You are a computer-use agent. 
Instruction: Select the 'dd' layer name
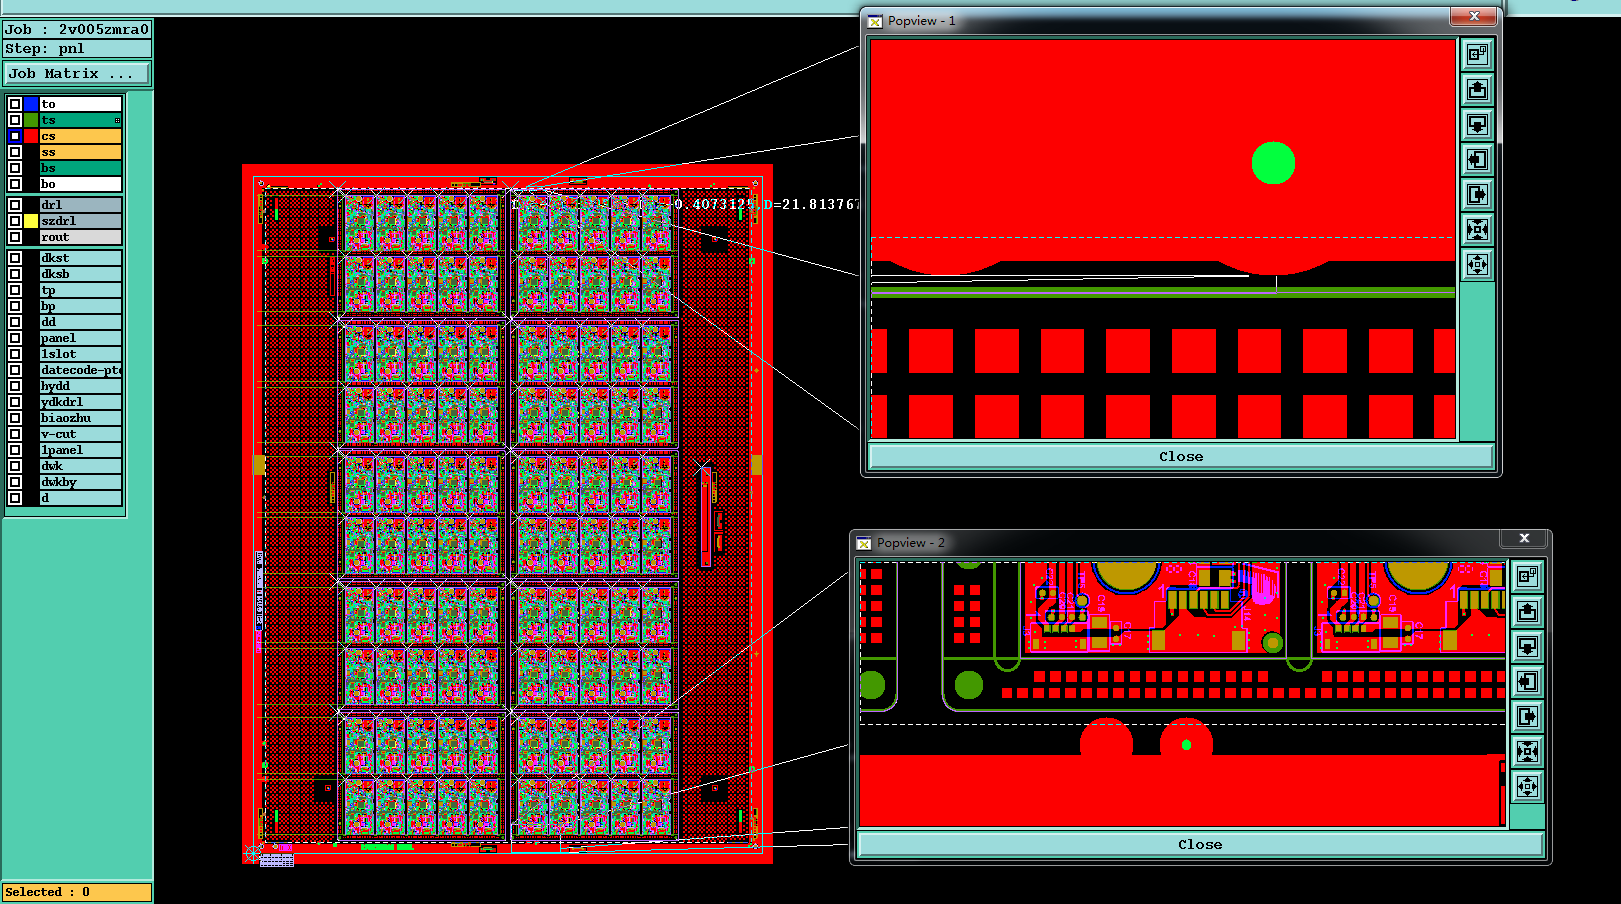(x=81, y=322)
